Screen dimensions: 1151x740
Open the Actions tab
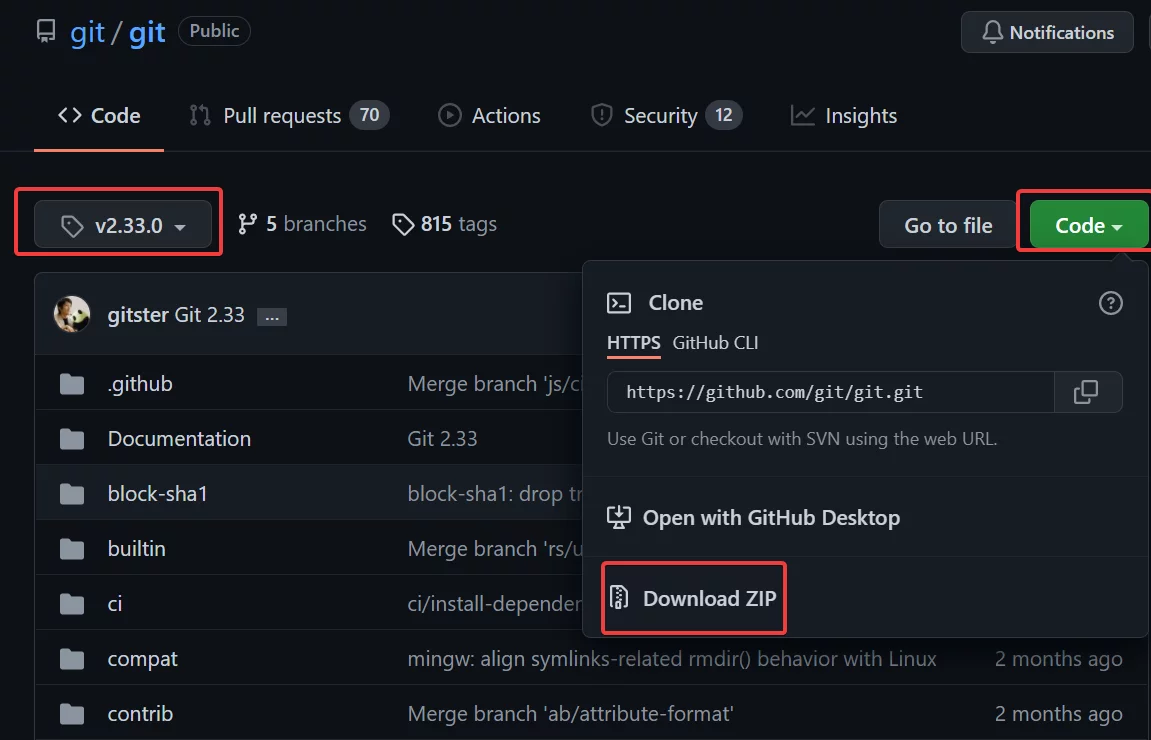tap(489, 116)
